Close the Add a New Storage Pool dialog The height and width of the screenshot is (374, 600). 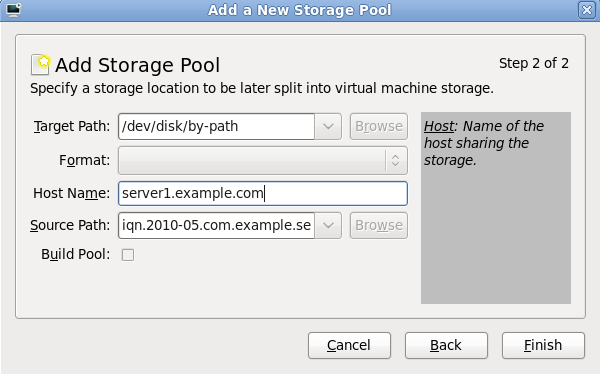pos(586,10)
